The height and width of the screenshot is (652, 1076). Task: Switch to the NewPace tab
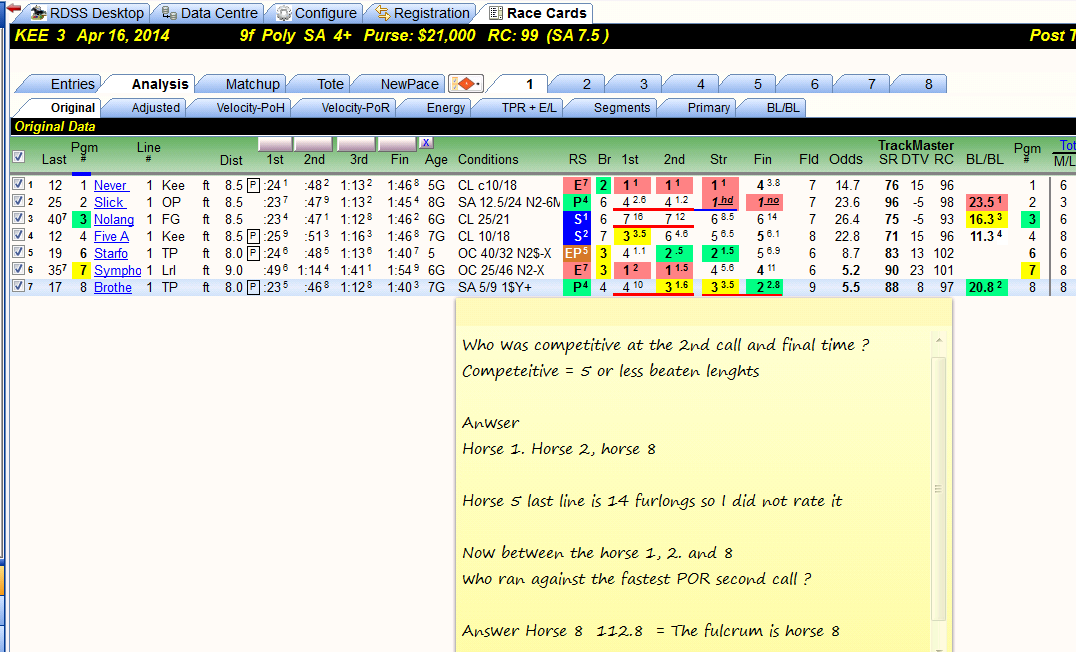pos(409,84)
